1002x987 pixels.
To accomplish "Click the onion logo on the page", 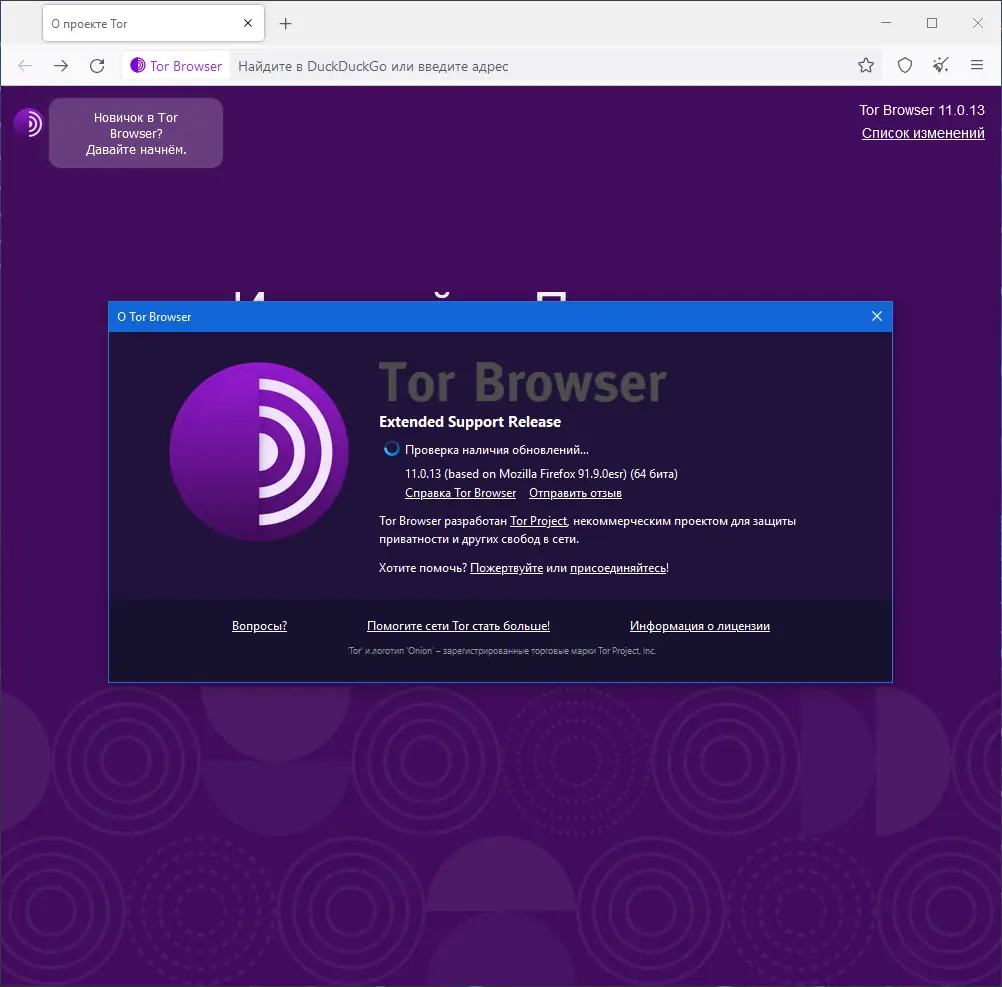I will (x=28, y=123).
